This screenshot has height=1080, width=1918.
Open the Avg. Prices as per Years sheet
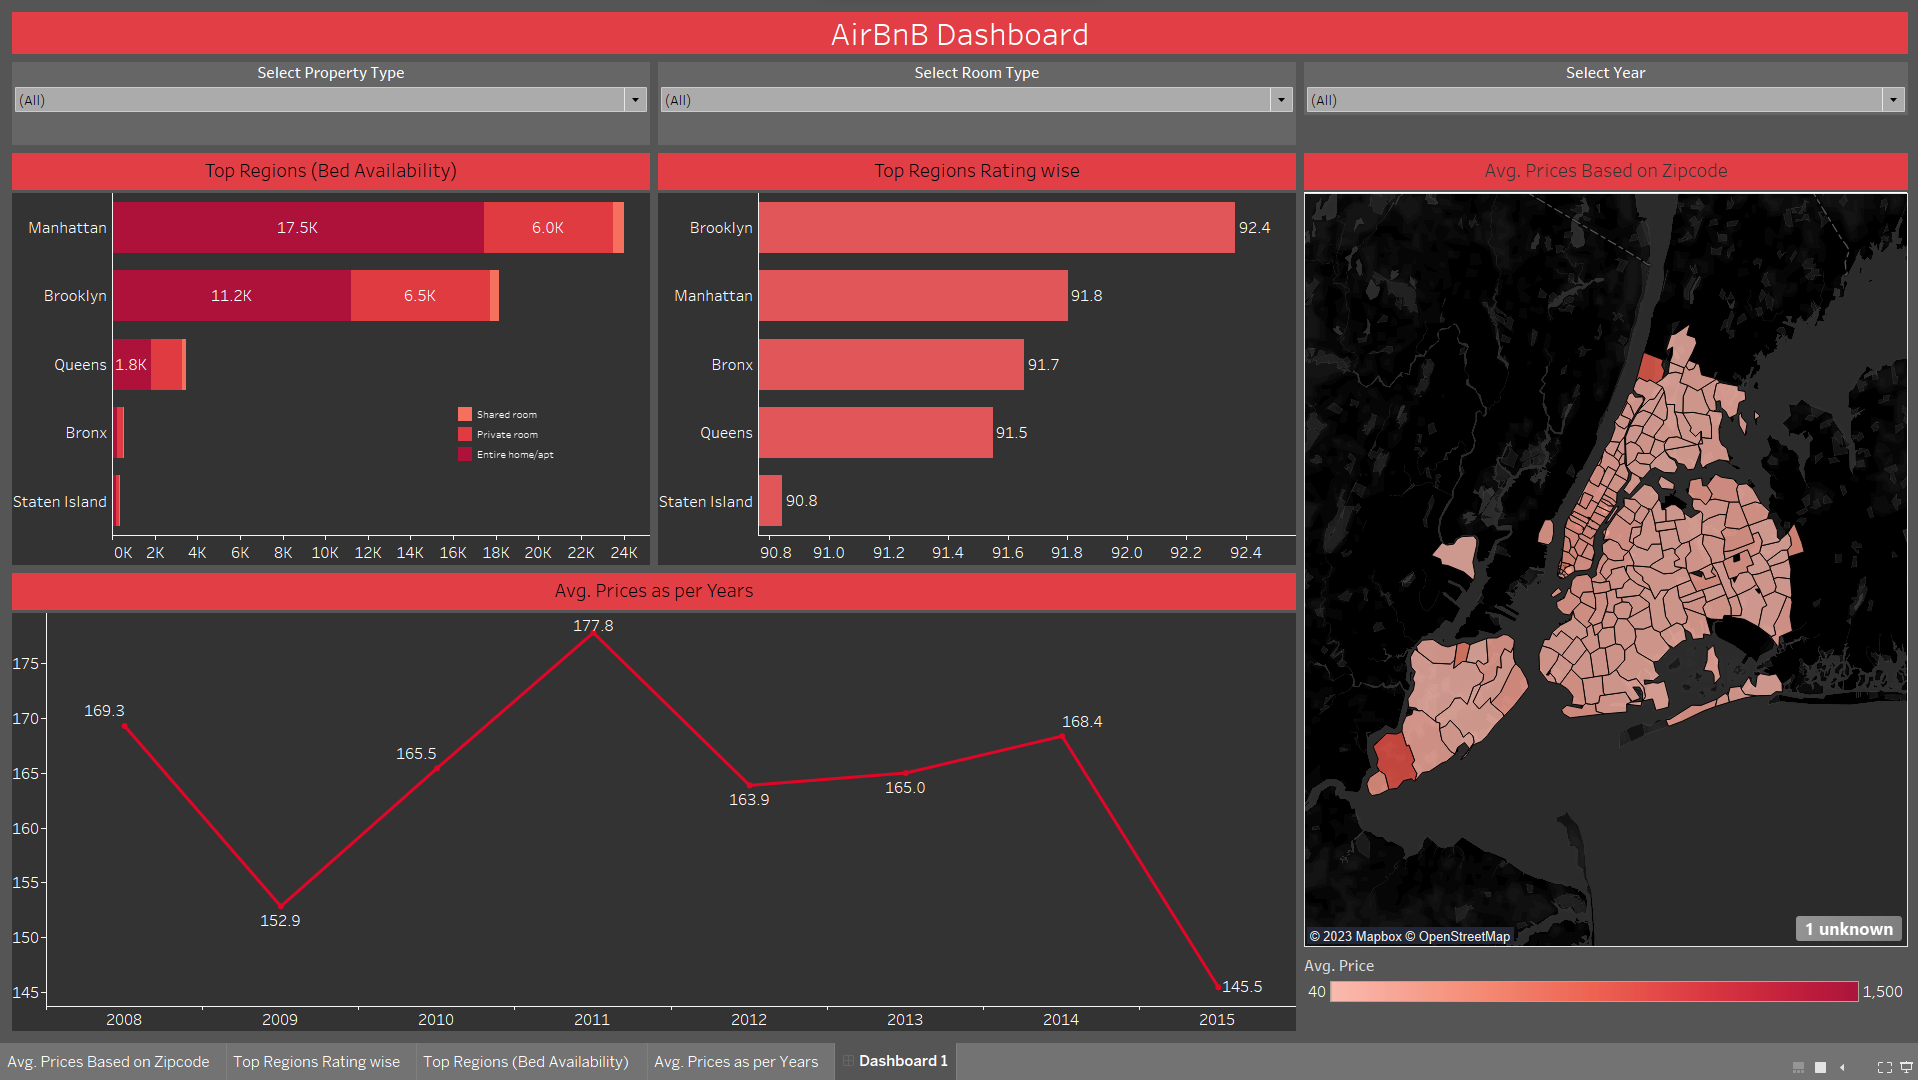pyautogui.click(x=737, y=1061)
